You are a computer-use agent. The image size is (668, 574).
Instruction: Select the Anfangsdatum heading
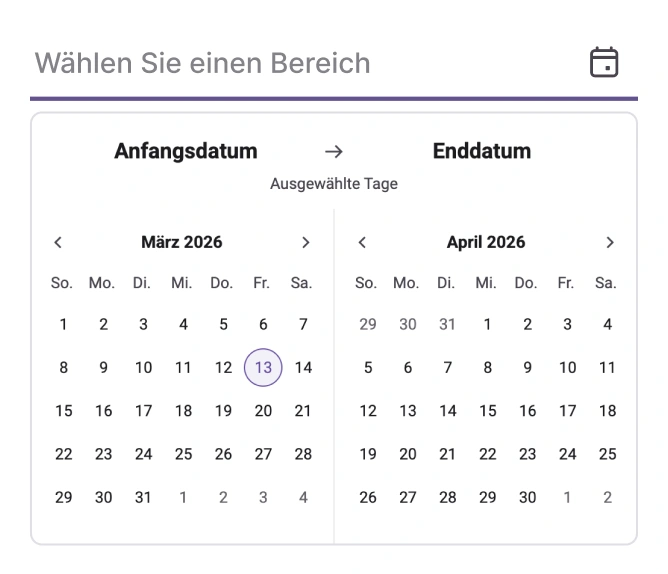coord(186,151)
